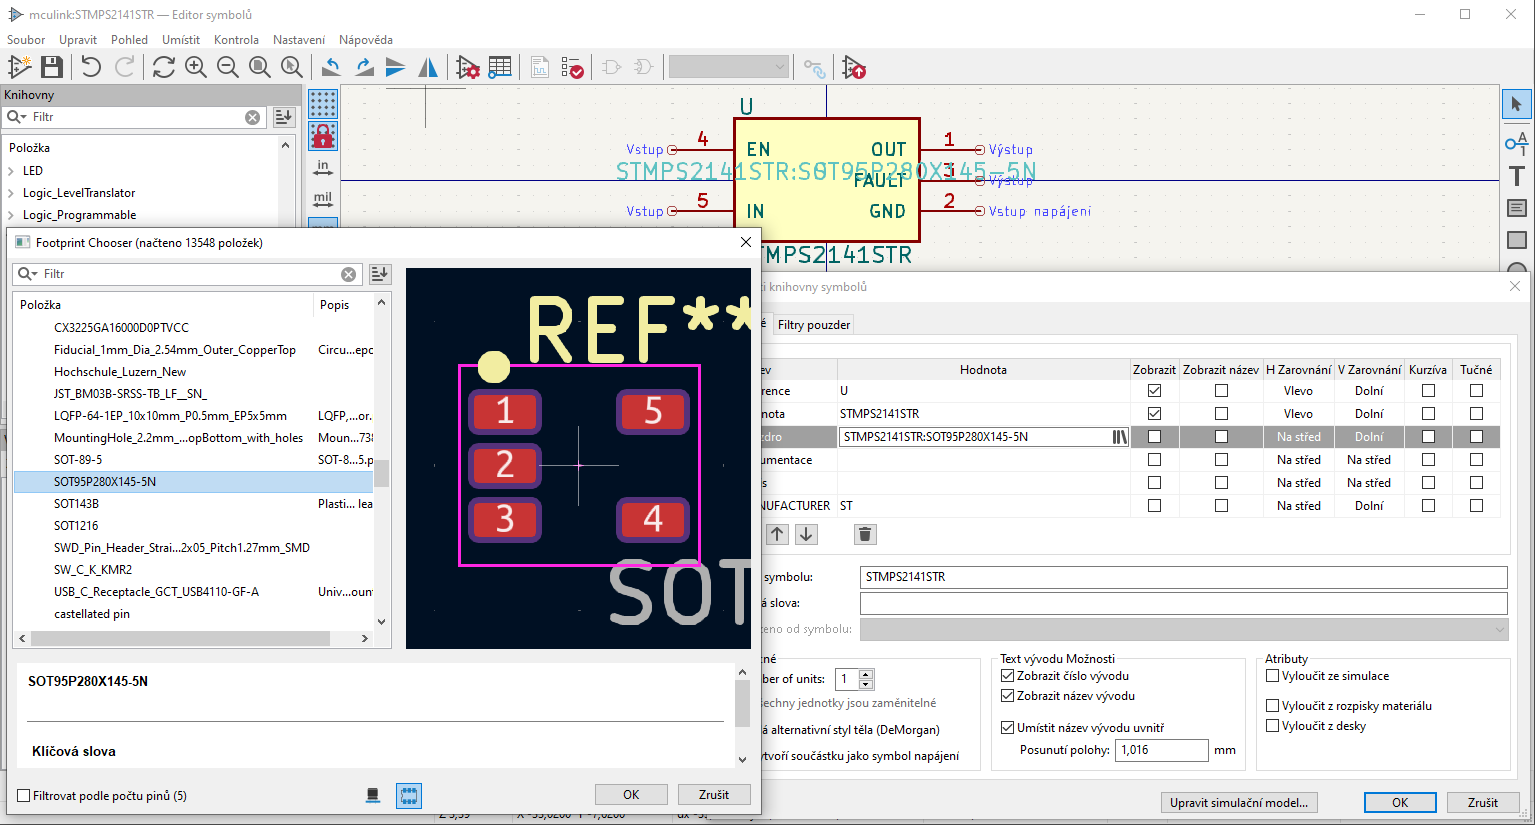Open the pin table icon

pyautogui.click(x=500, y=67)
